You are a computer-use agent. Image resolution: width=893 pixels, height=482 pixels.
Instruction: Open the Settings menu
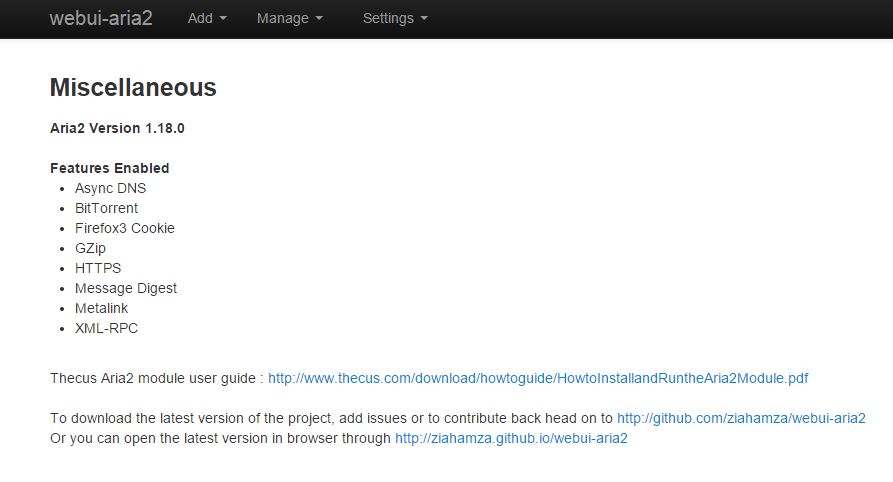[x=395, y=18]
